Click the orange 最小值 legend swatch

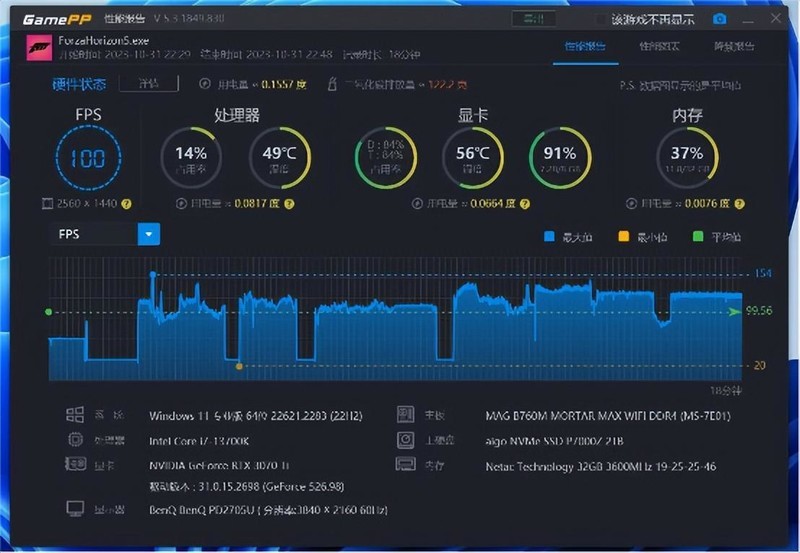pyautogui.click(x=623, y=236)
